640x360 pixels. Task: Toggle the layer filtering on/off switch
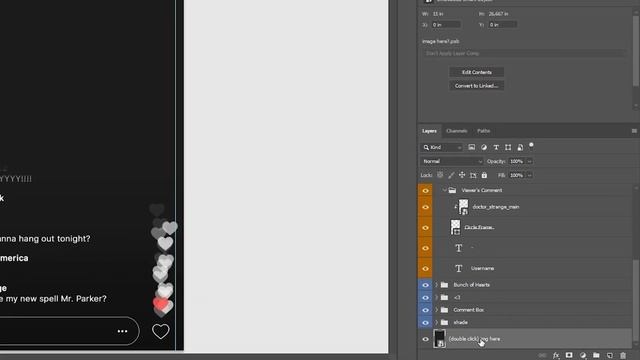(531, 145)
